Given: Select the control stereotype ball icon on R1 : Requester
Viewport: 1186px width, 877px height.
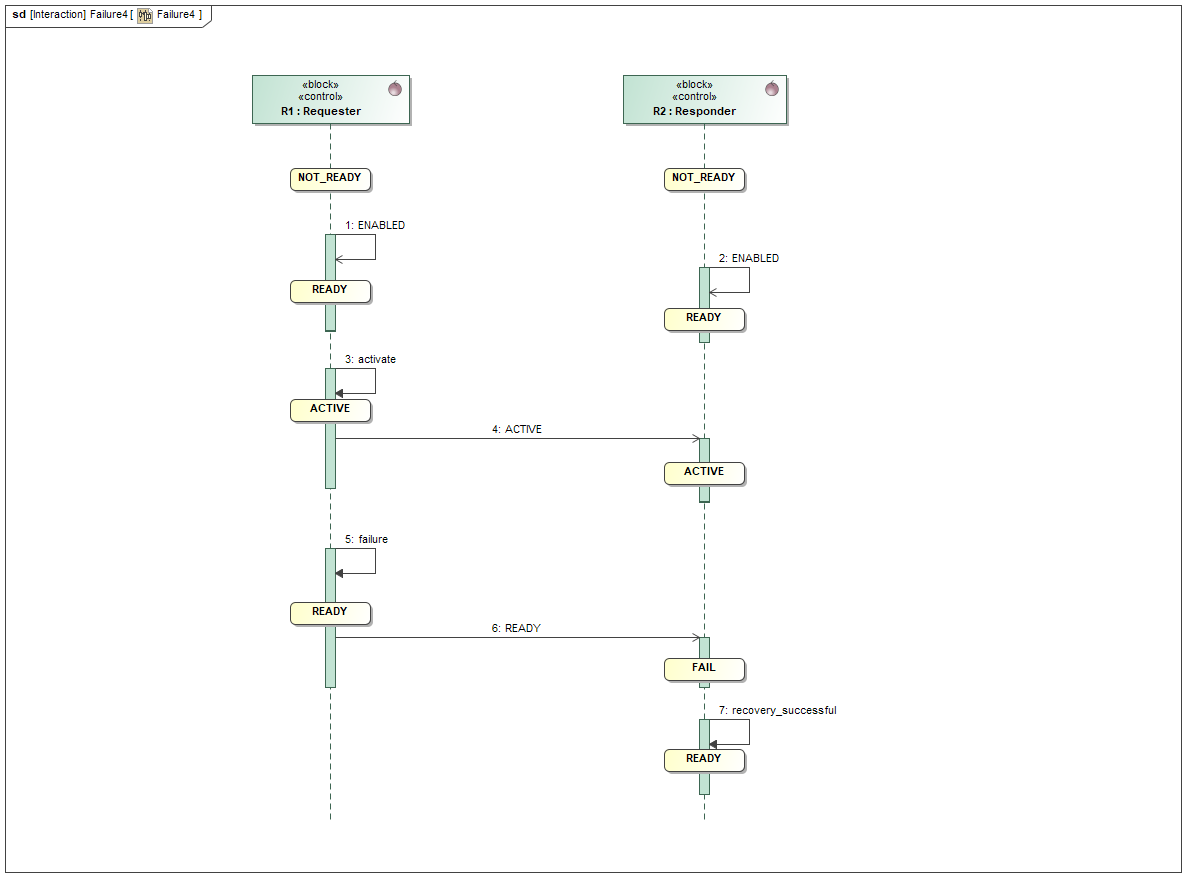Looking at the screenshot, I should point(395,88).
